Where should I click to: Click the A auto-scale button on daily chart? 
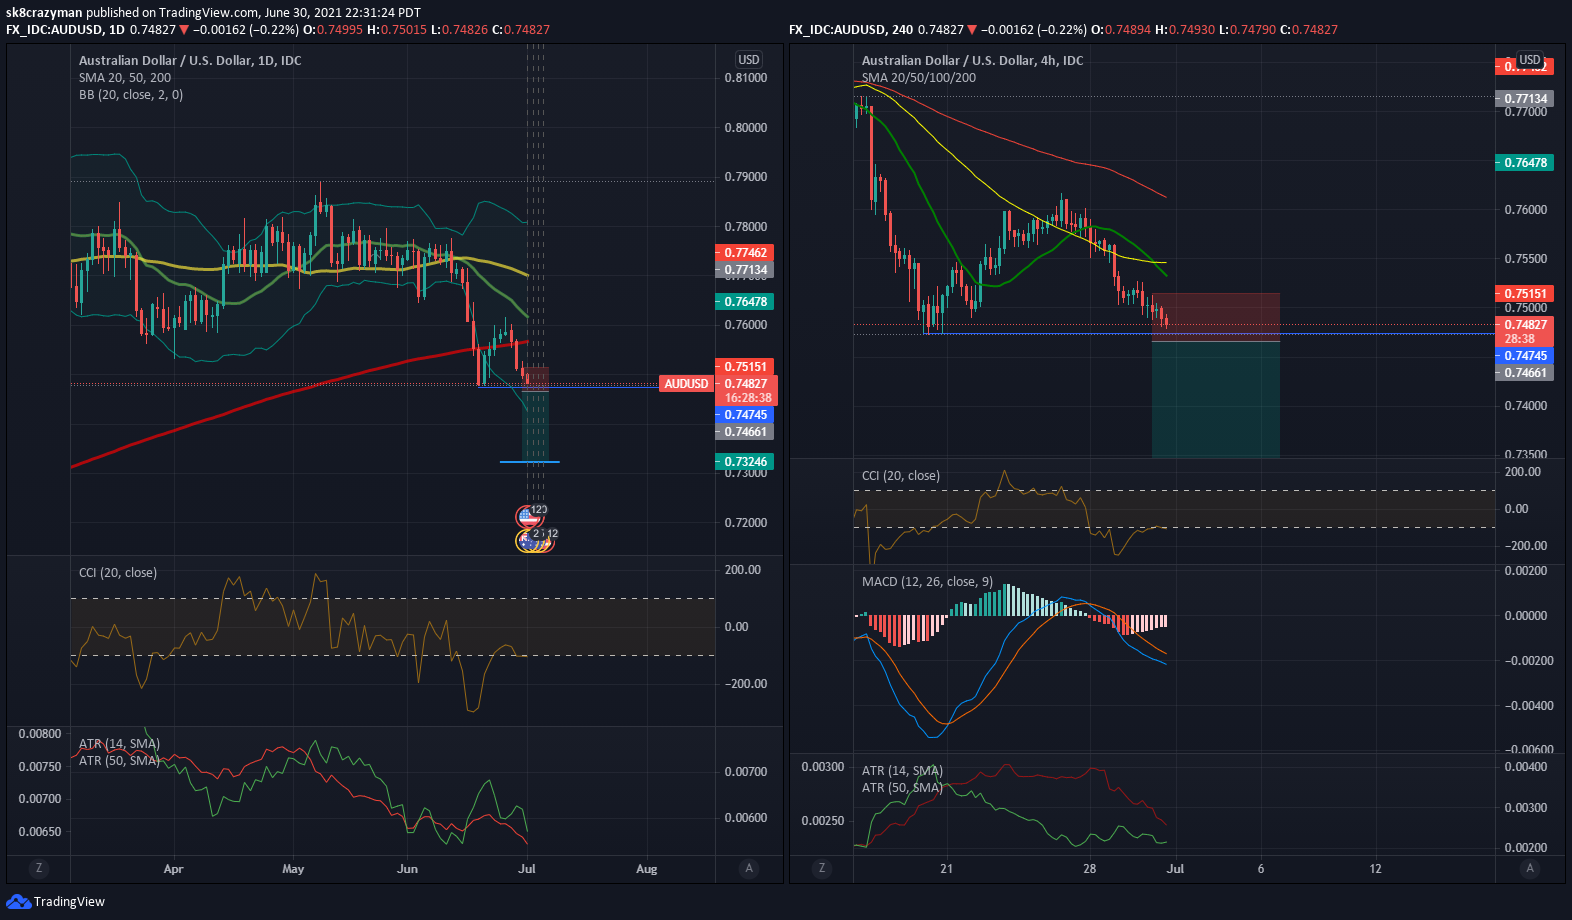coord(749,868)
